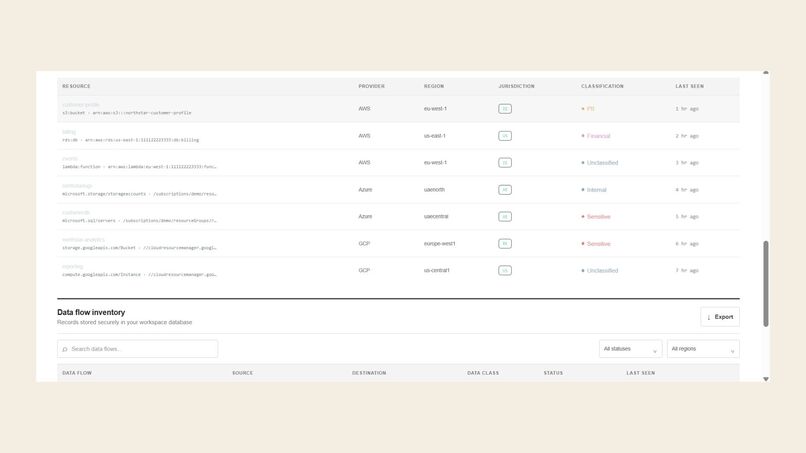This screenshot has width=806, height=453.
Task: Click the jurisdiction badge in the uaecentral row
Action: (505, 216)
